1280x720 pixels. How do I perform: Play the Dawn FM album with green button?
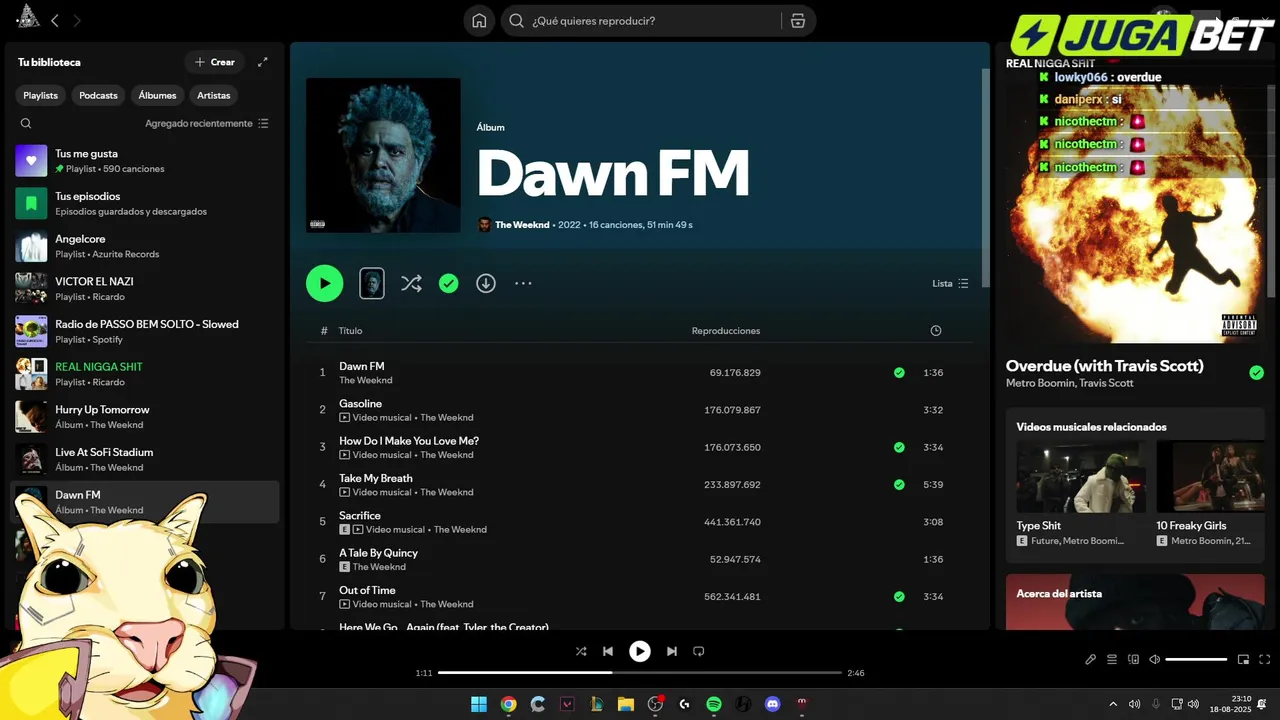324,283
